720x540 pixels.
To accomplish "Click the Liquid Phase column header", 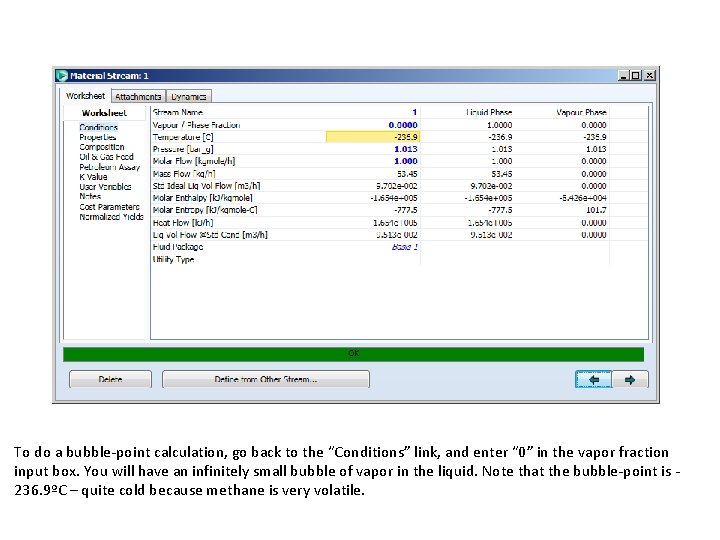I will click(489, 112).
